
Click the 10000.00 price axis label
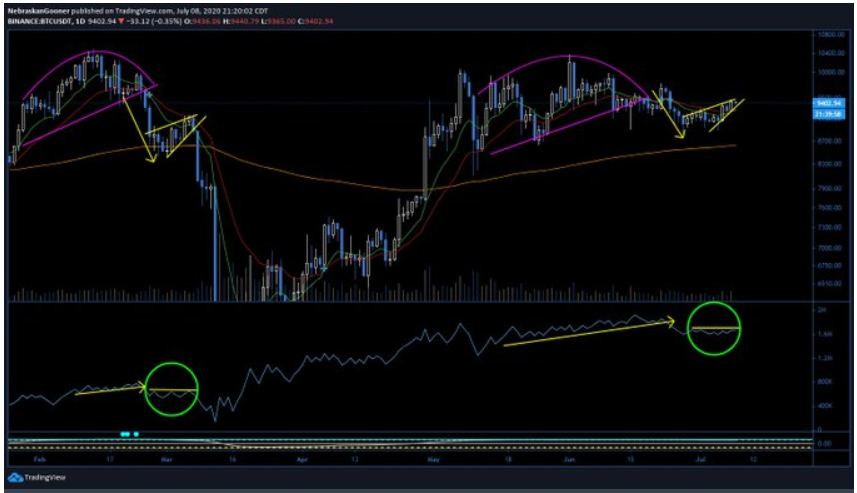(830, 72)
